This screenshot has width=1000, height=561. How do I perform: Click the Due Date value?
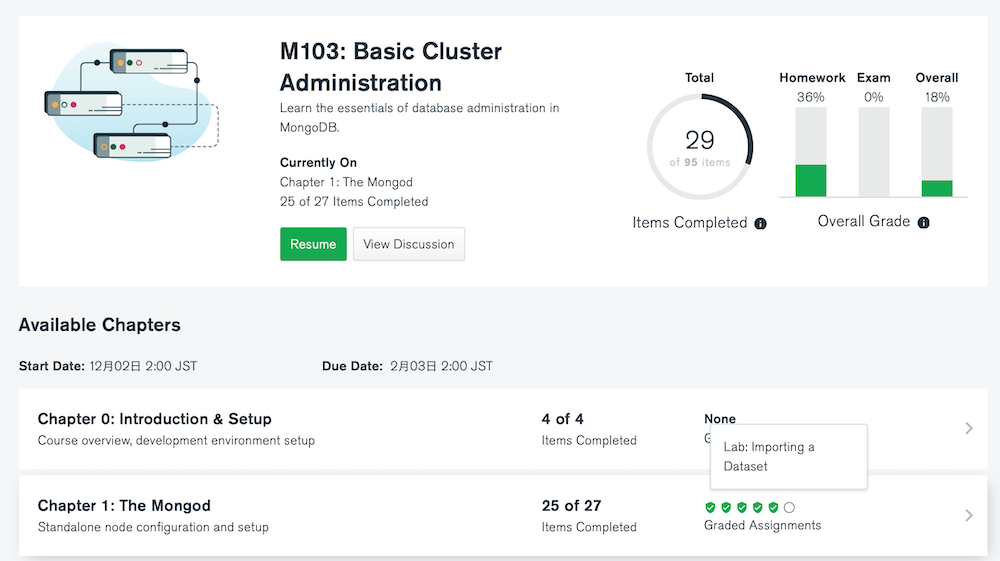(x=441, y=366)
